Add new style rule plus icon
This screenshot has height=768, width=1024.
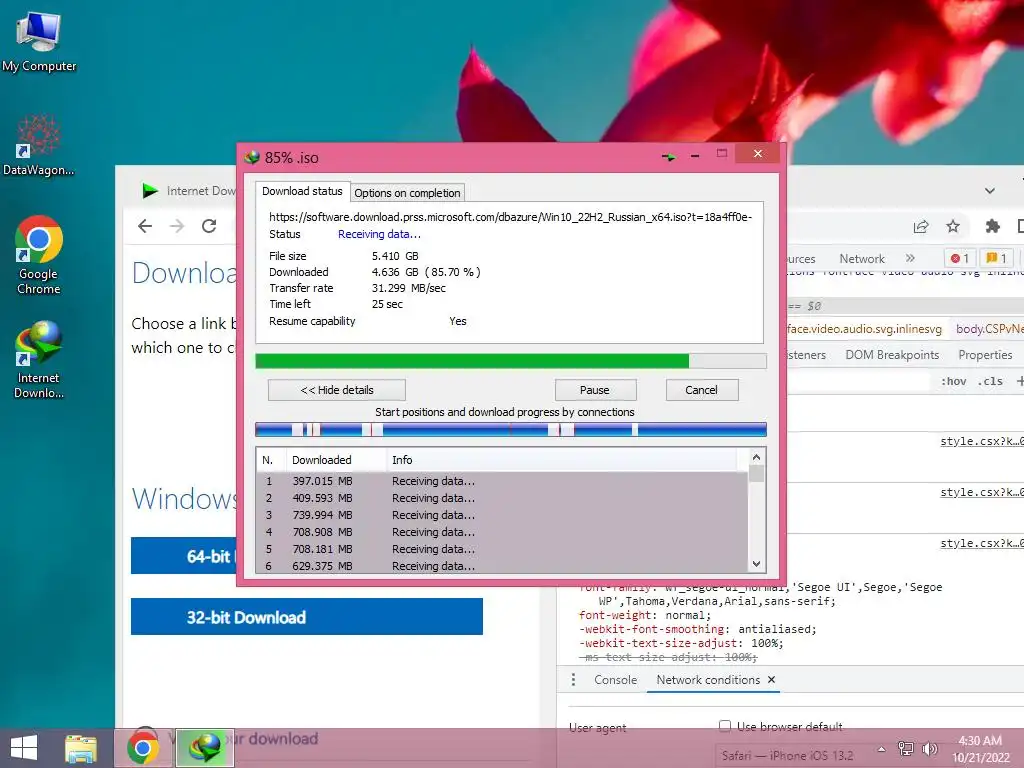[x=1019, y=381]
